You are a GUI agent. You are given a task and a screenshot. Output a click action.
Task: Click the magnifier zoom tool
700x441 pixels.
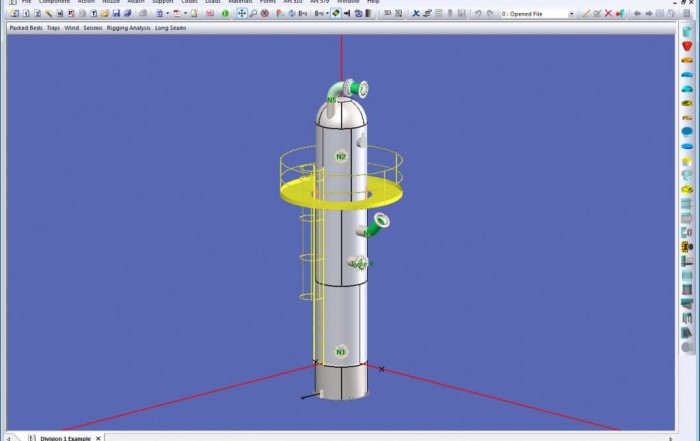[253, 14]
